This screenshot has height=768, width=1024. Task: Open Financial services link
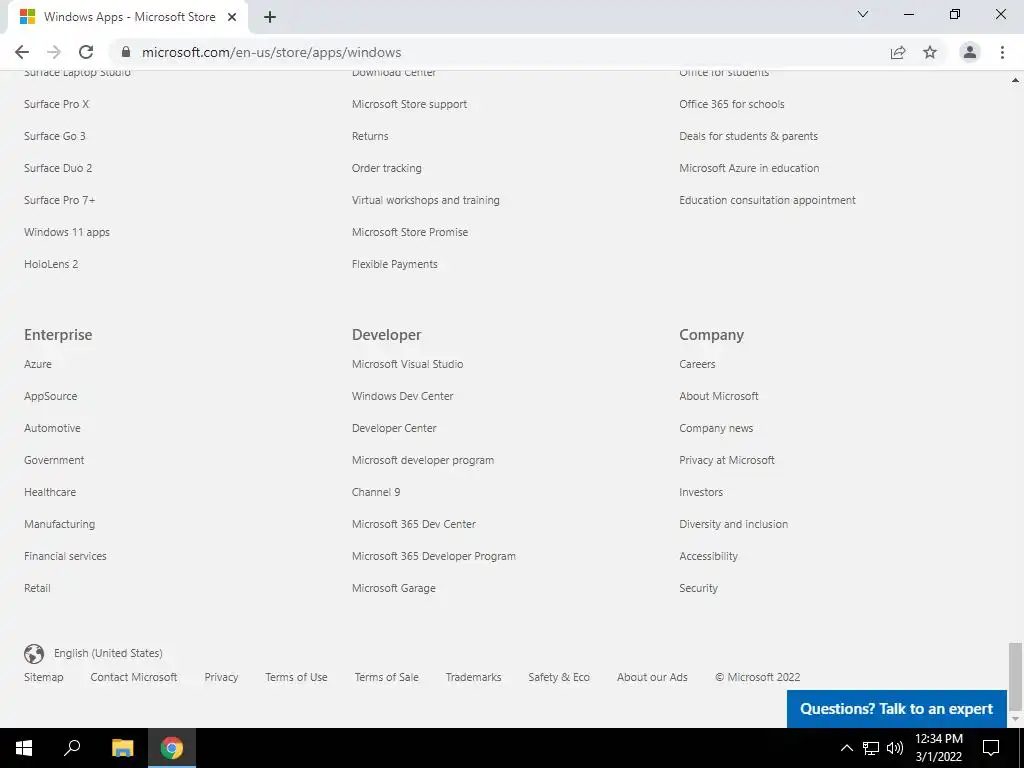coord(65,556)
